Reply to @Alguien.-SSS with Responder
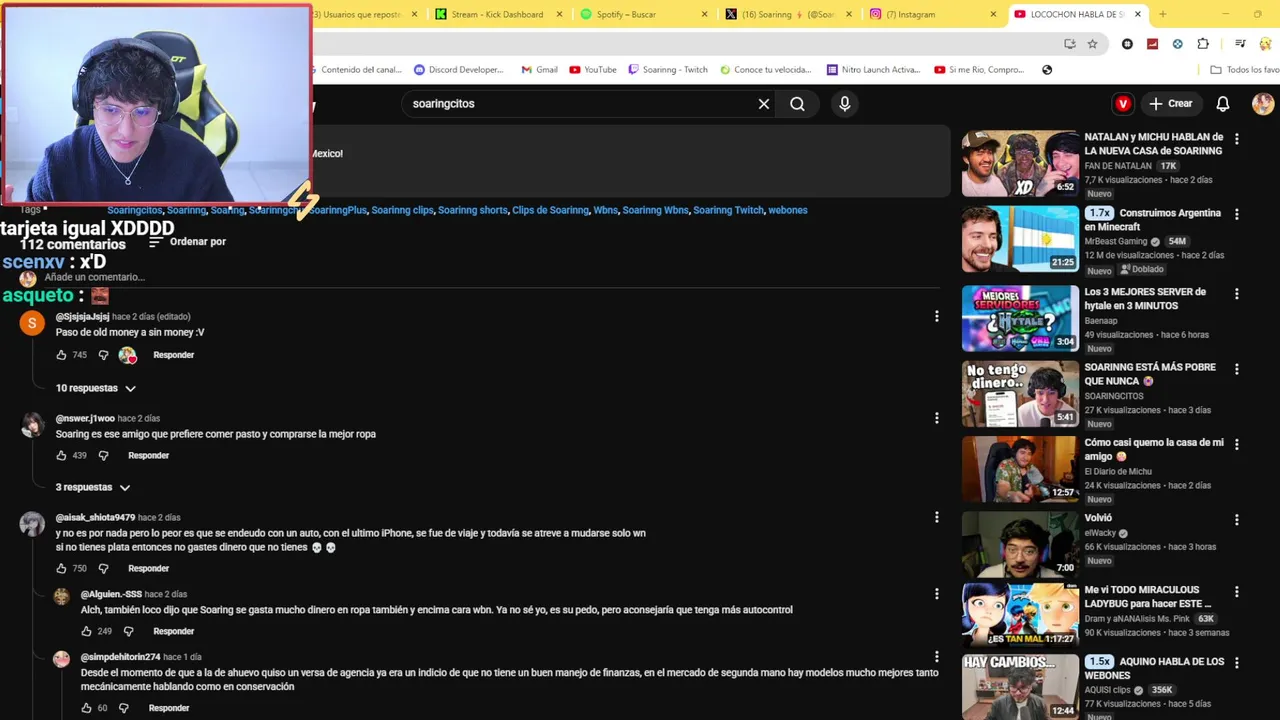Image resolution: width=1280 pixels, height=720 pixels. (173, 632)
